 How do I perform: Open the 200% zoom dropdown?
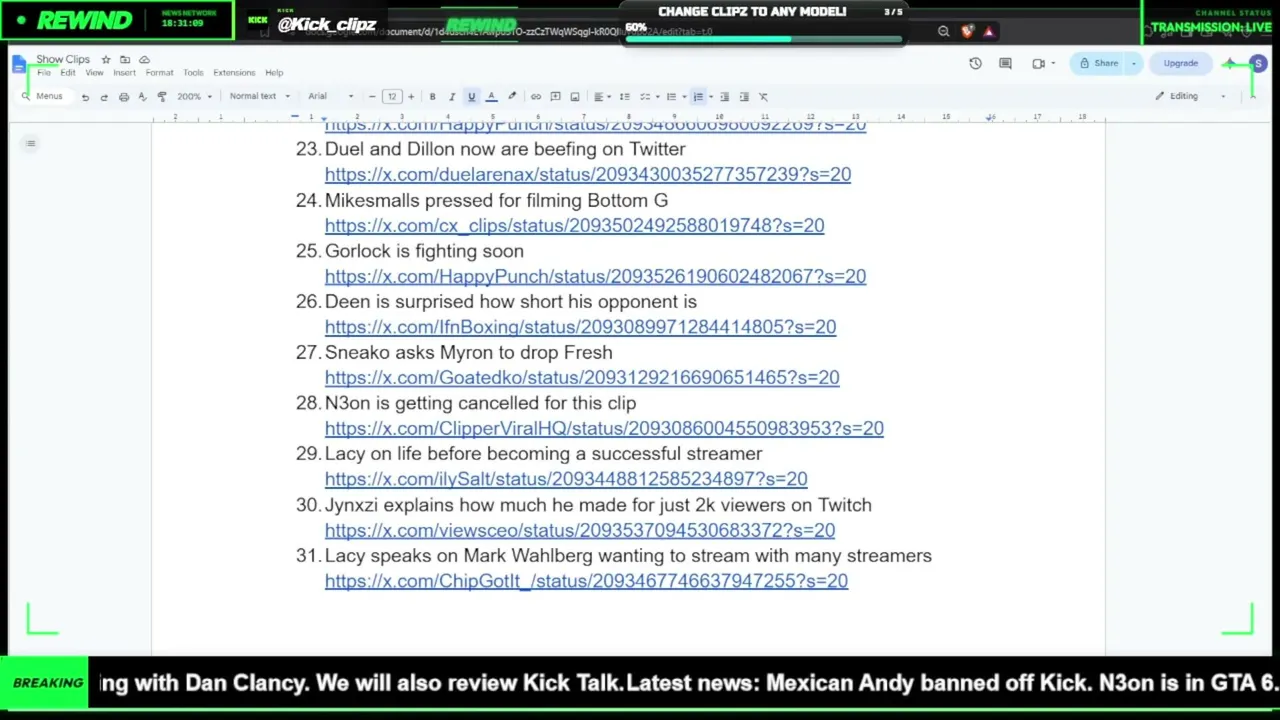pos(194,97)
